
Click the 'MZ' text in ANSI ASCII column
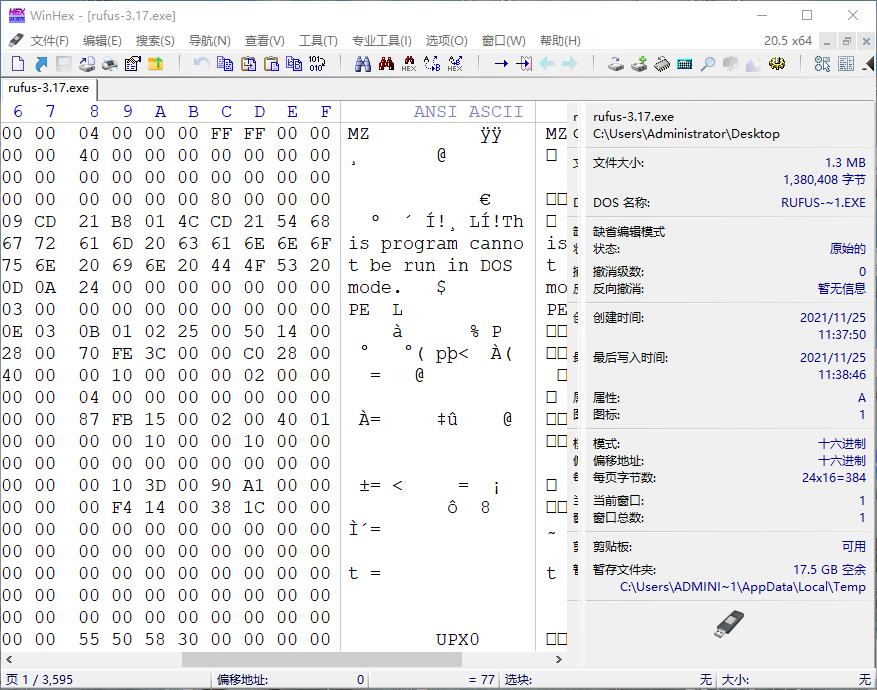[x=359, y=134]
